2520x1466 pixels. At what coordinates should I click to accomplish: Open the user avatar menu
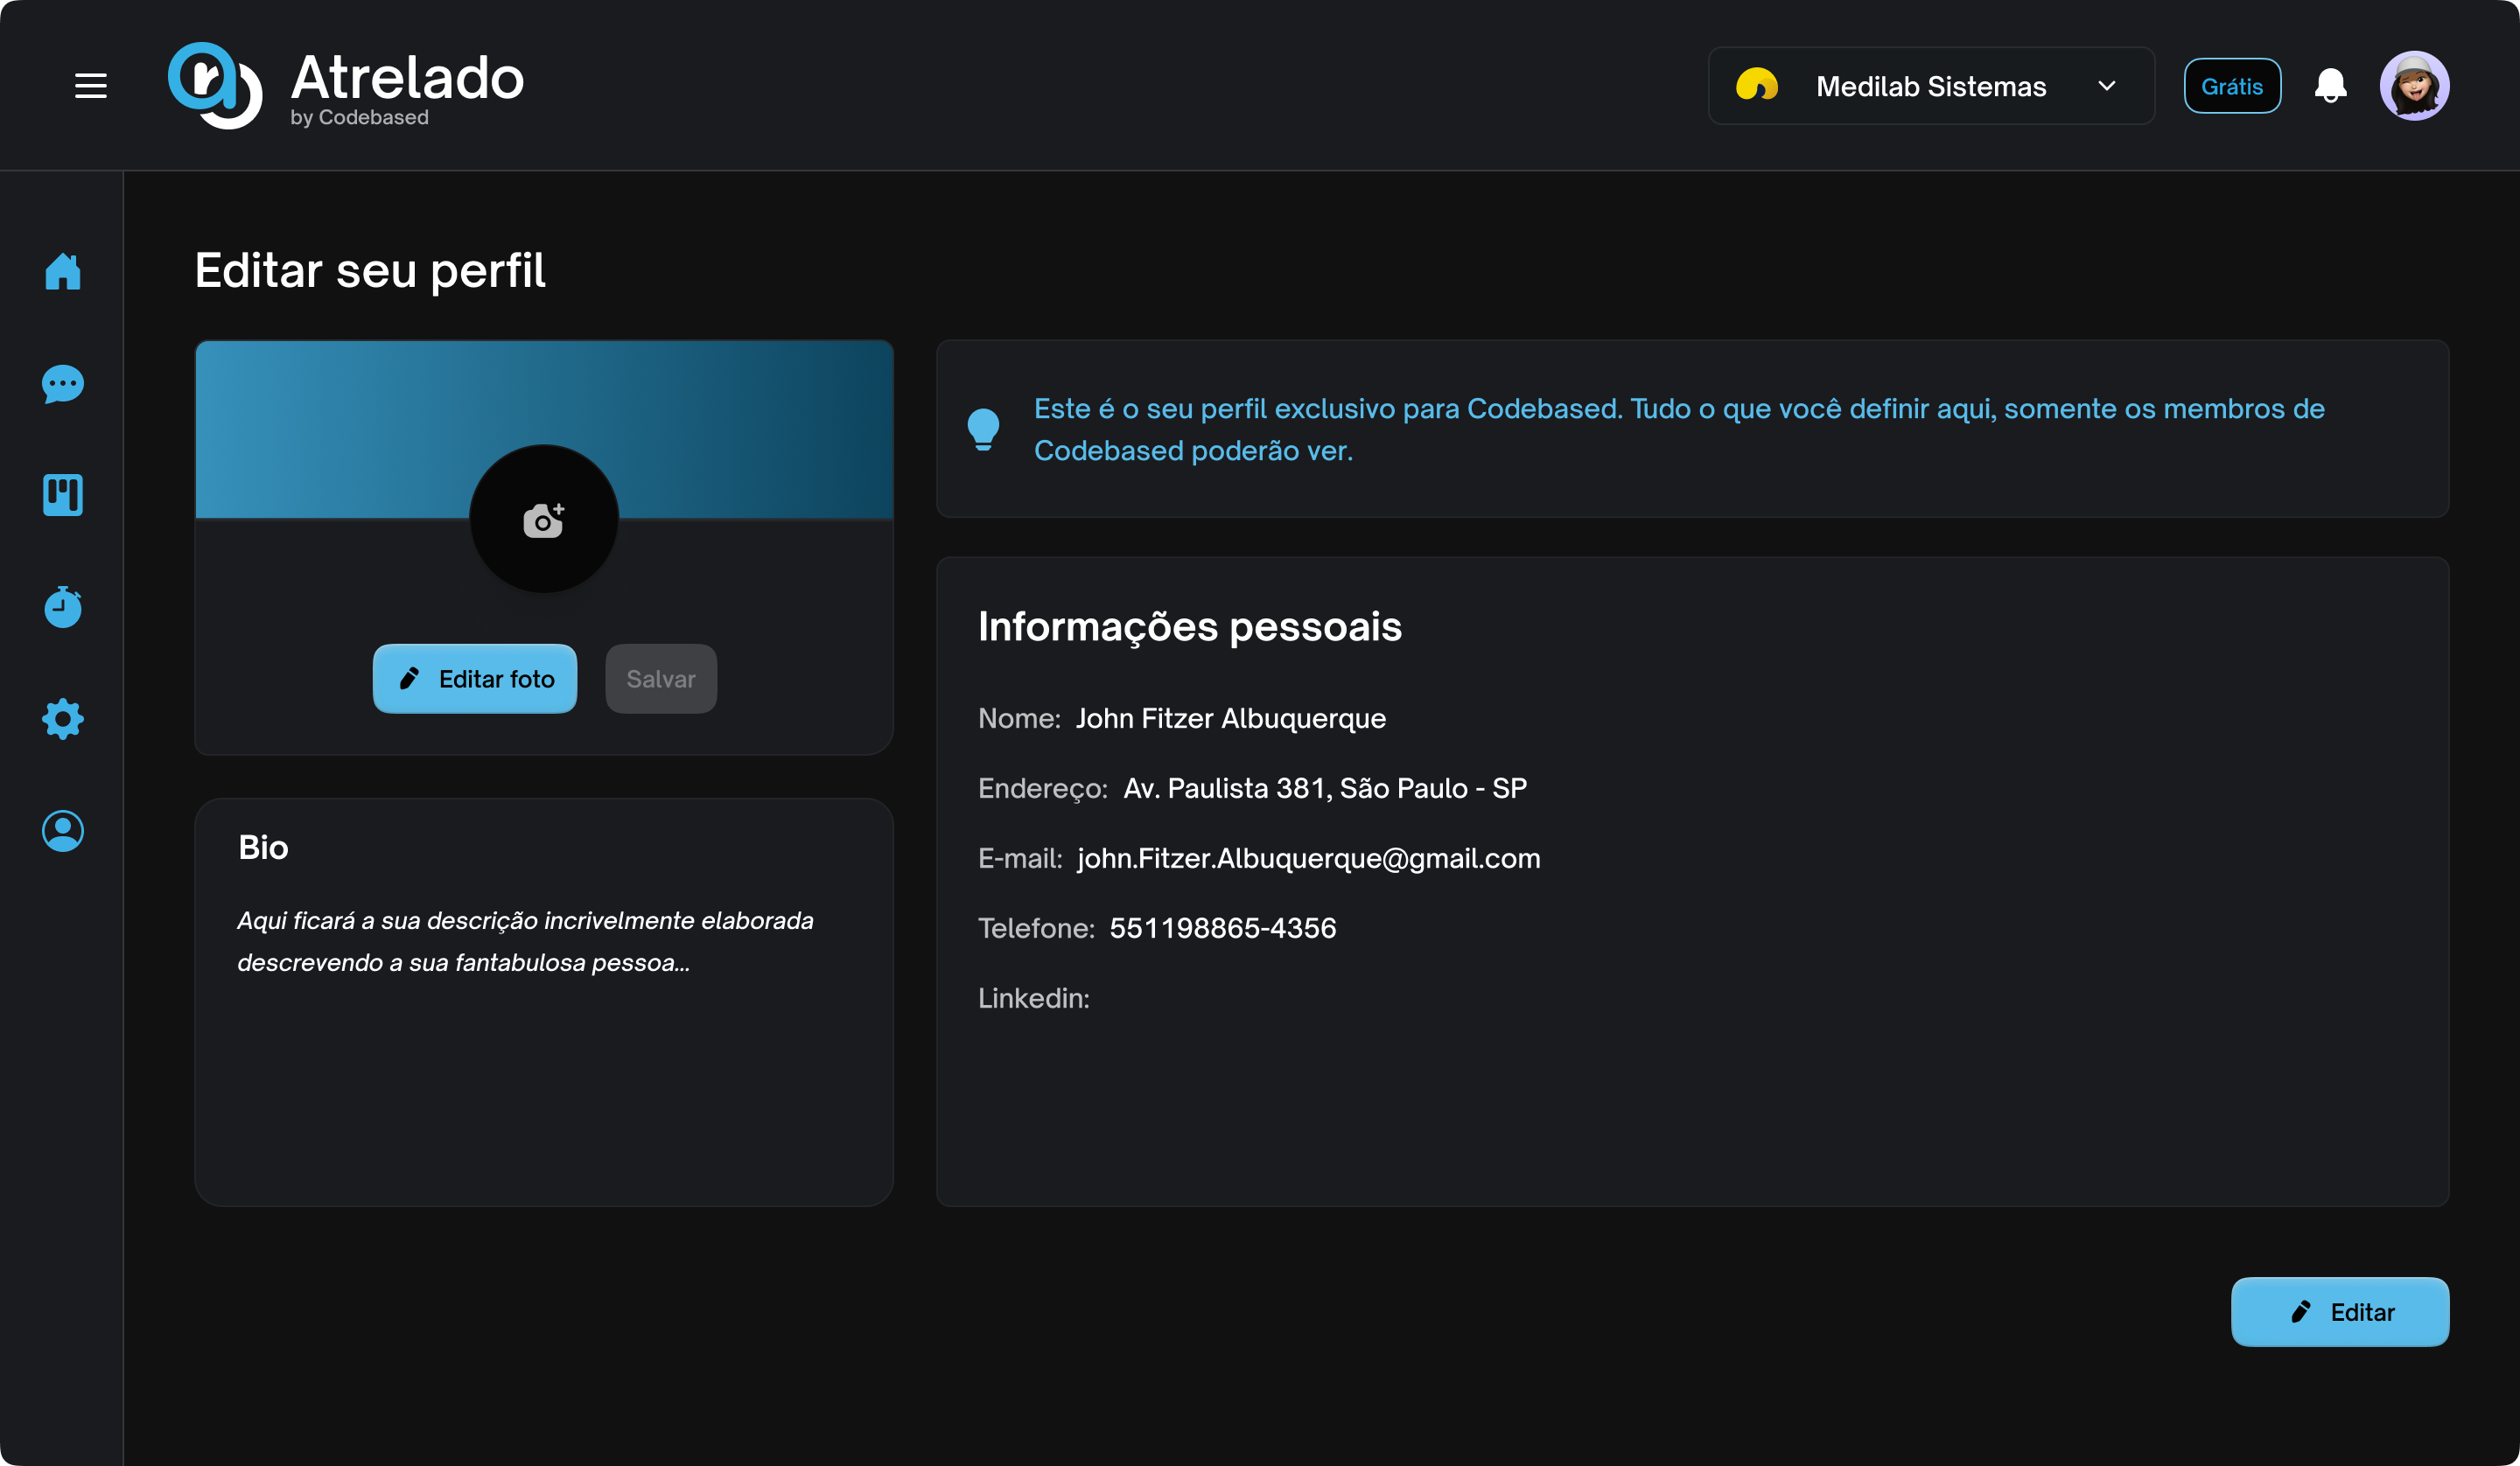[x=2413, y=86]
